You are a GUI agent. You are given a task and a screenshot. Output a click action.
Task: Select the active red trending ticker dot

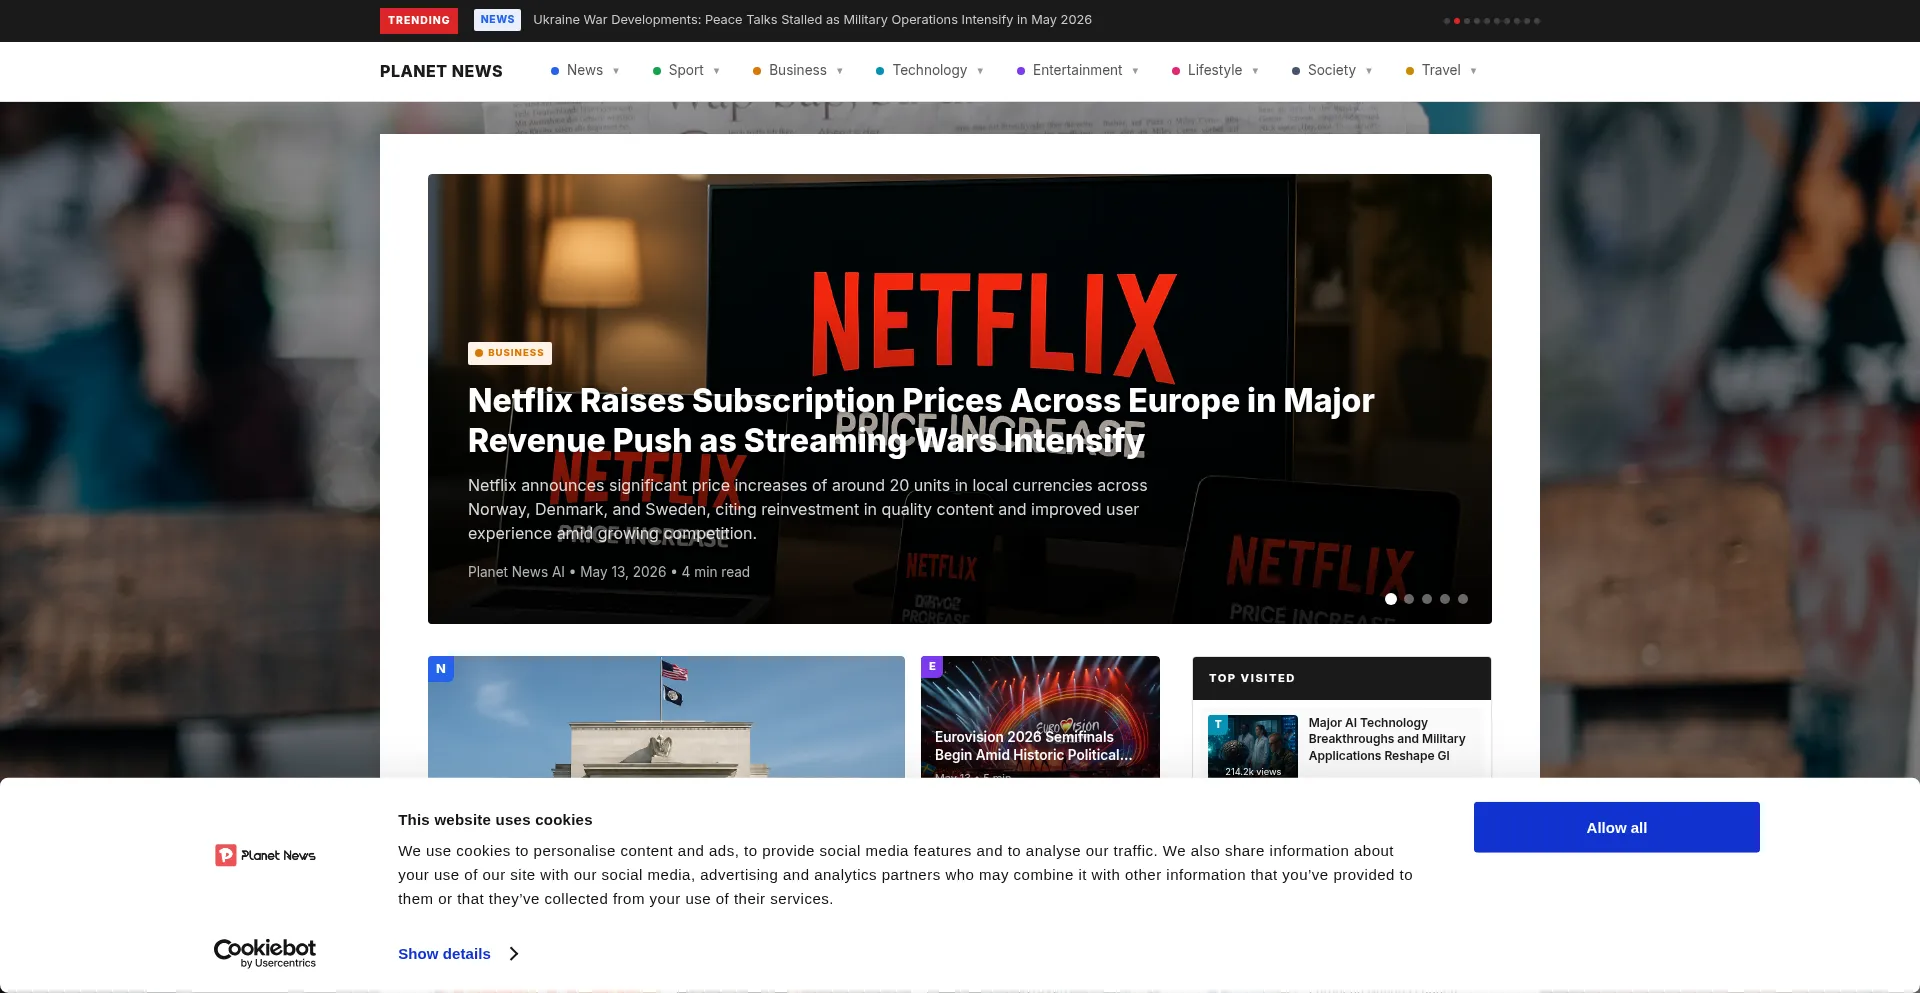click(x=1456, y=21)
